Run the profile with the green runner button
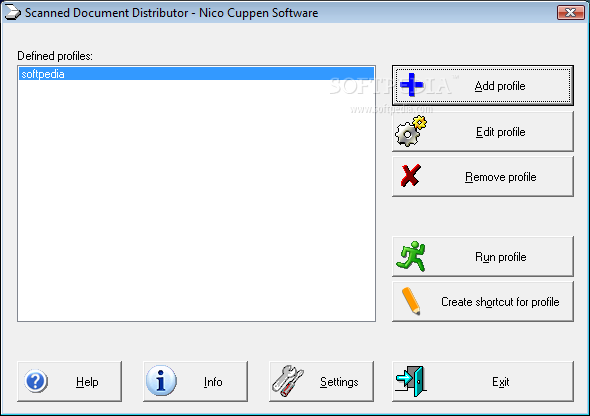Viewport: 590px width, 416px height. click(483, 257)
